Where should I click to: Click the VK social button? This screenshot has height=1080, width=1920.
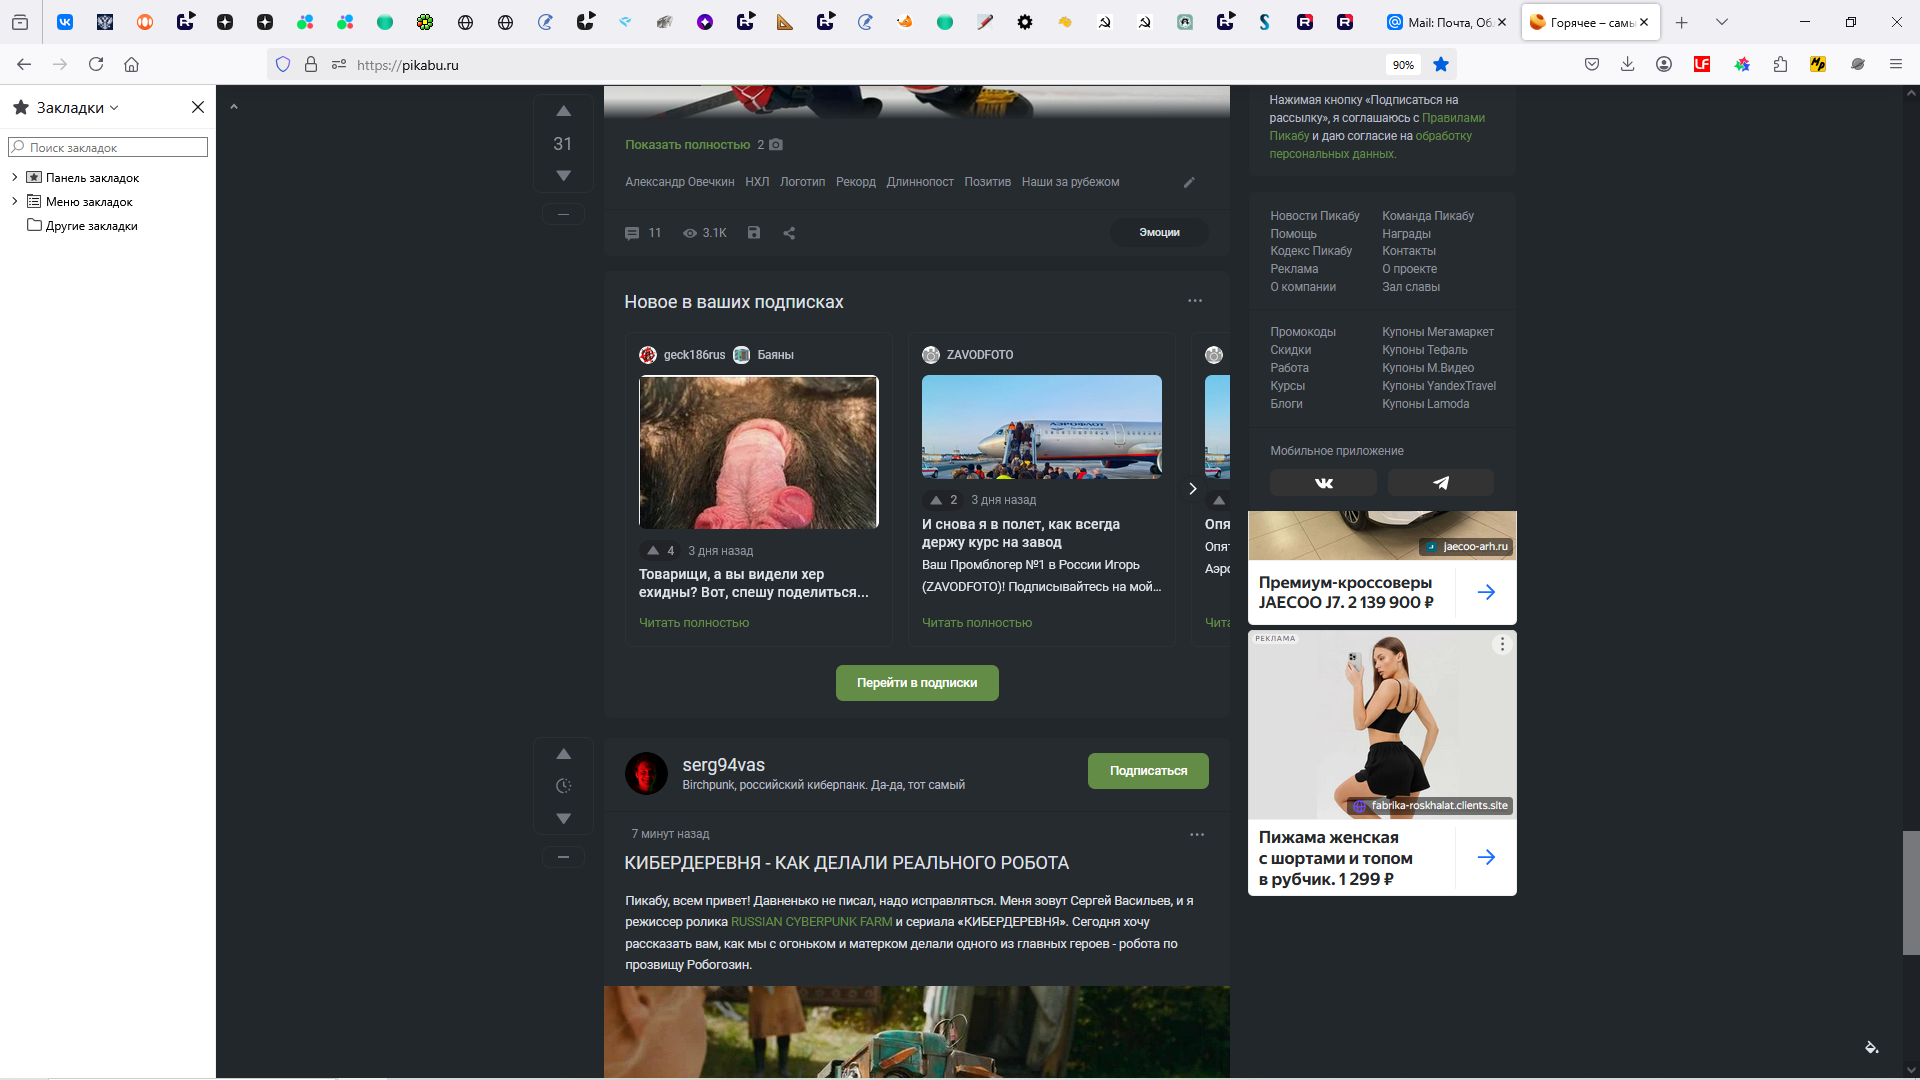1323,483
